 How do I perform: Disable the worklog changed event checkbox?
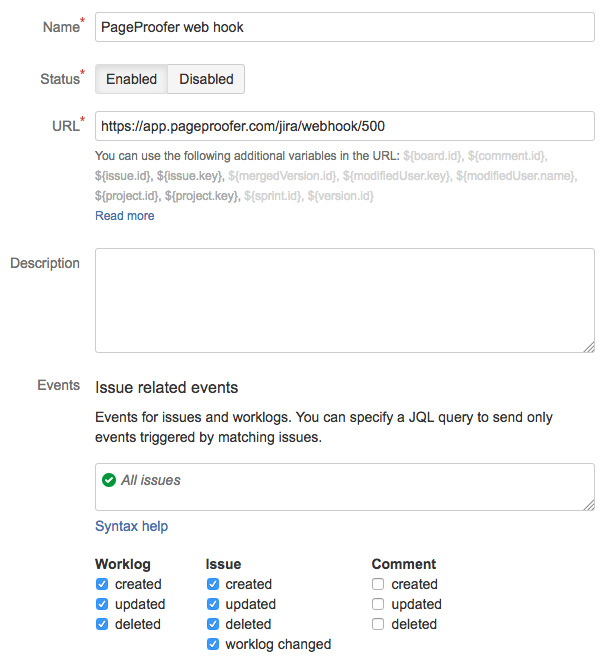click(x=213, y=644)
